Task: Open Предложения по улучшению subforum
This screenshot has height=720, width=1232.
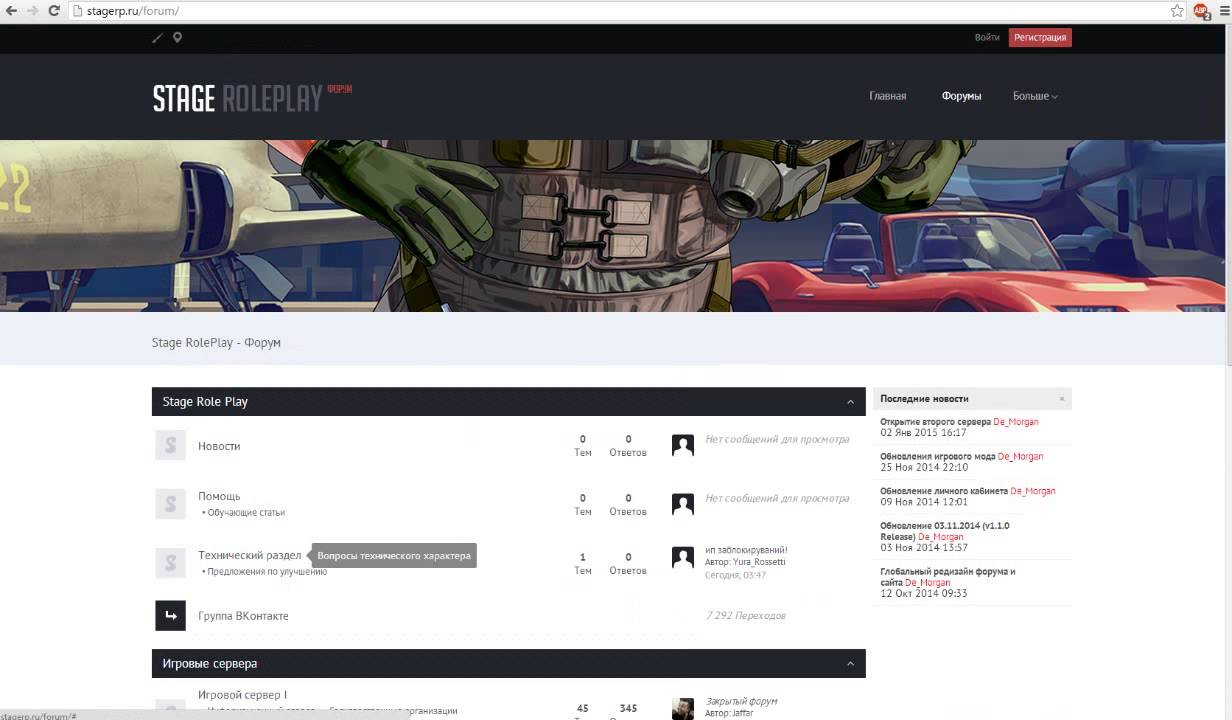Action: tap(267, 572)
